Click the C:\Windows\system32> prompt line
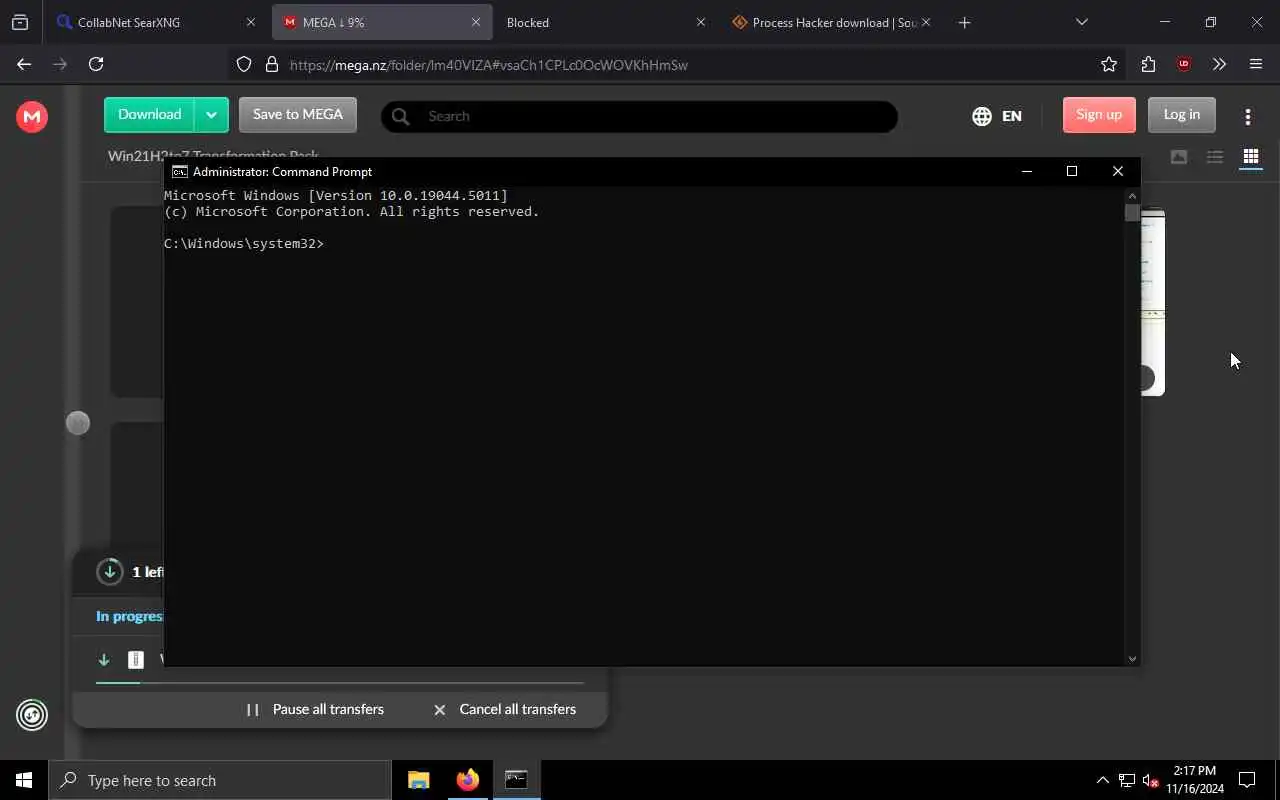The height and width of the screenshot is (800, 1280). pyautogui.click(x=244, y=244)
